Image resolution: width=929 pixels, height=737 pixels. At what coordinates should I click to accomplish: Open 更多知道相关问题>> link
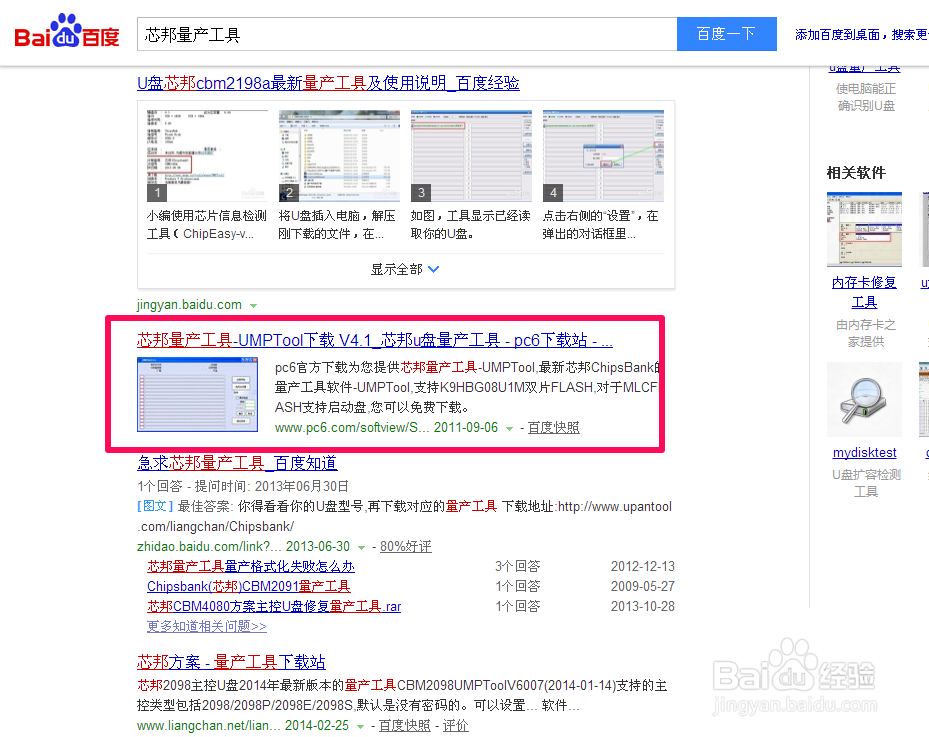point(207,626)
